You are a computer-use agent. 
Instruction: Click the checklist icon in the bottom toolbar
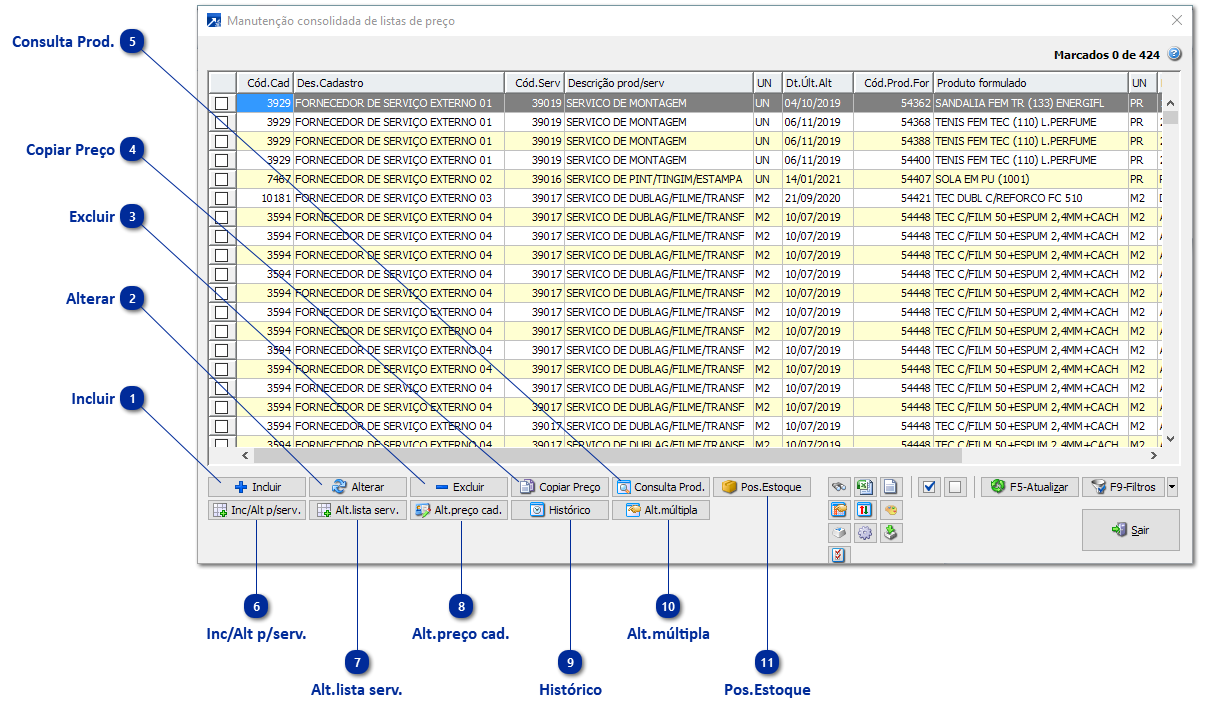(839, 554)
